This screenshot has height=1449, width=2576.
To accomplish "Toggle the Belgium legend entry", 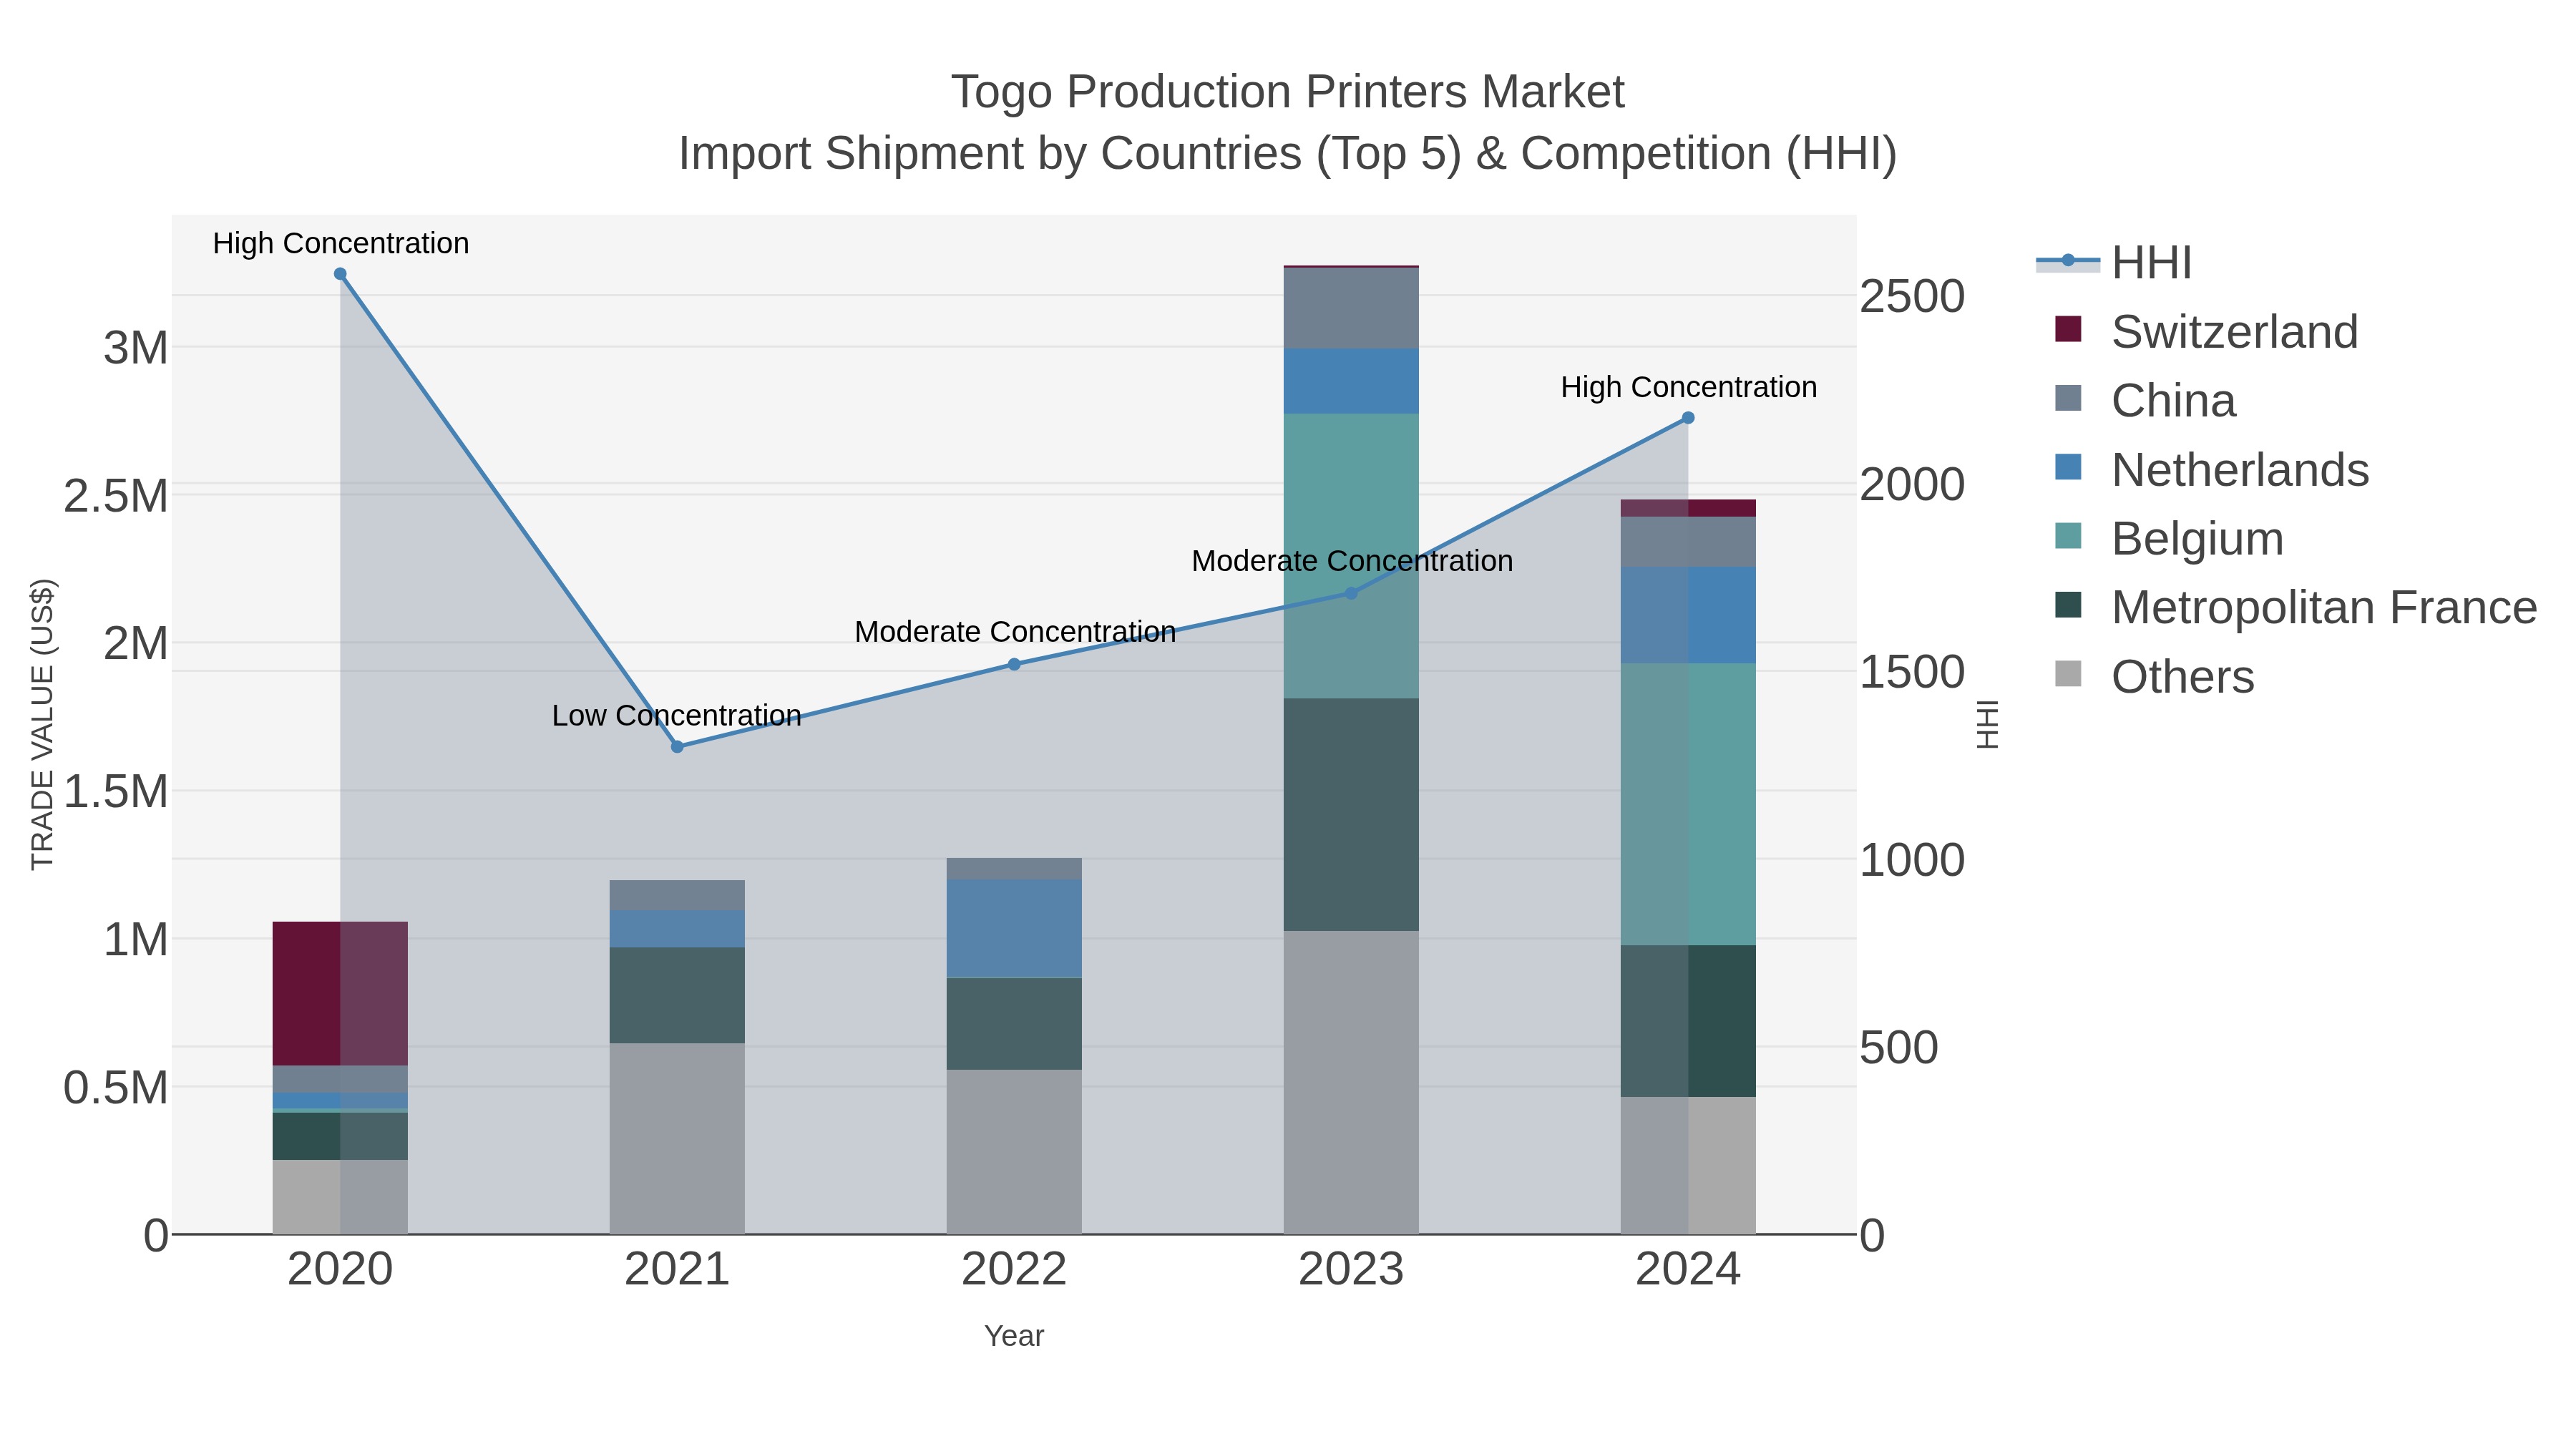I will point(2169,539).
